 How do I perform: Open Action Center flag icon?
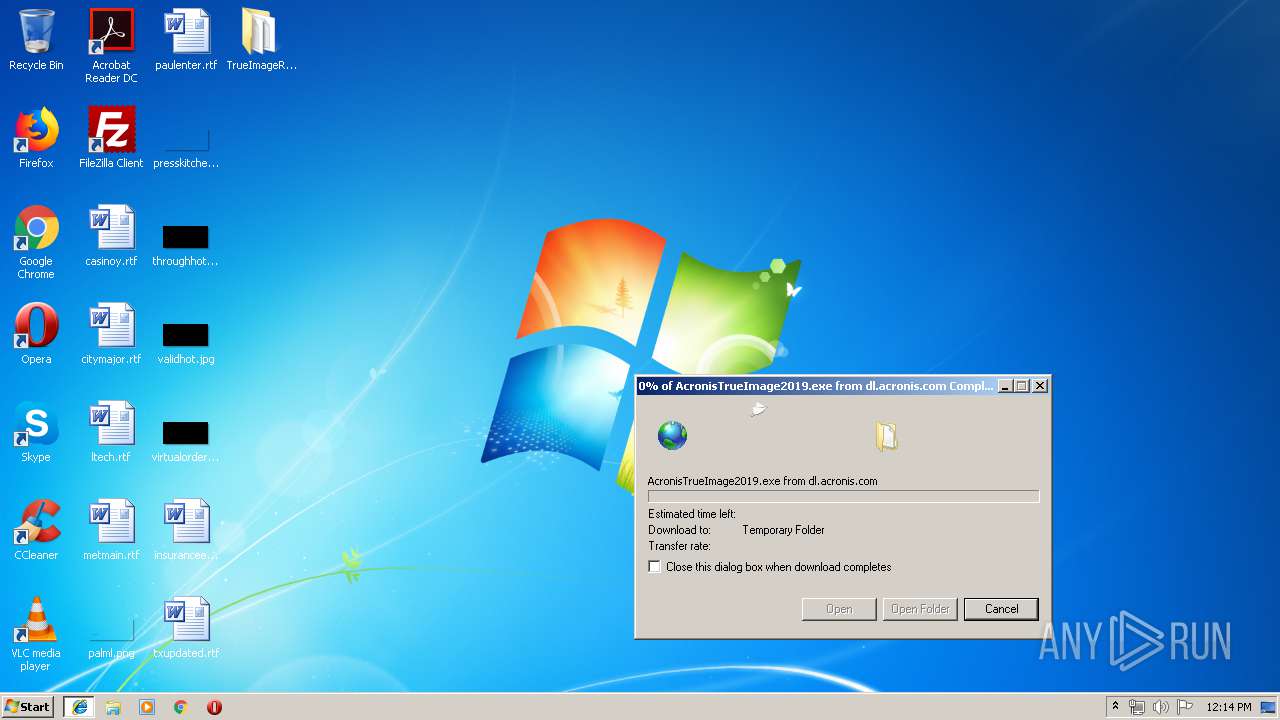point(1185,707)
